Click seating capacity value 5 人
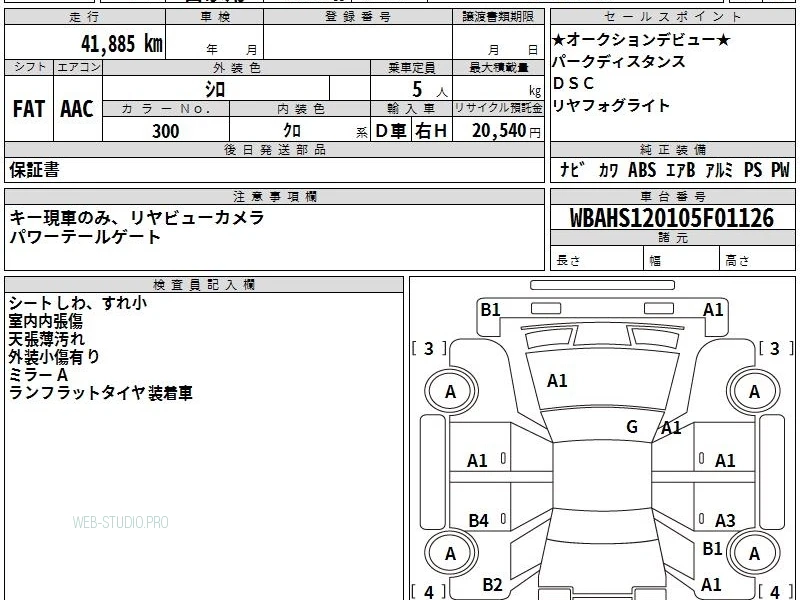Viewport: 800px width, 600px height. click(429, 90)
